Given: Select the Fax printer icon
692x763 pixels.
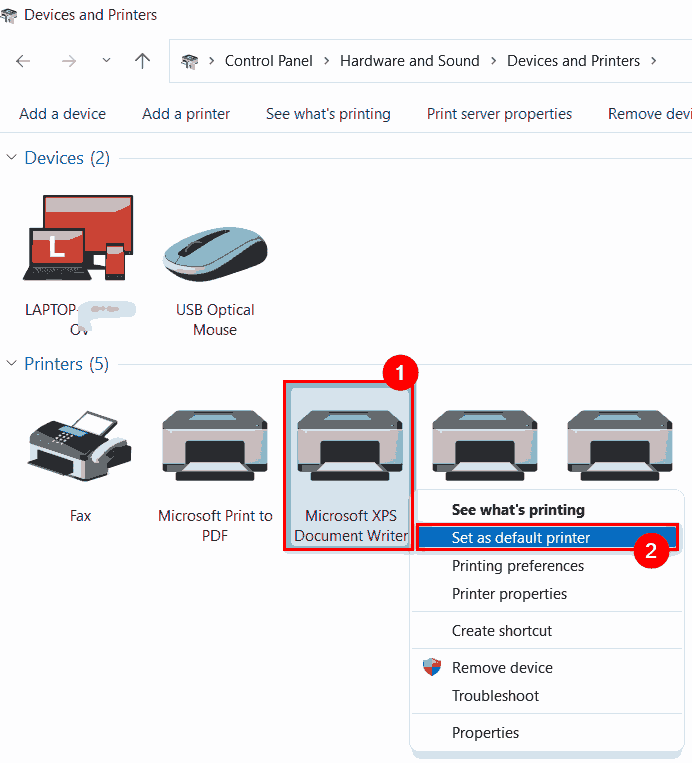Looking at the screenshot, I should [80, 446].
